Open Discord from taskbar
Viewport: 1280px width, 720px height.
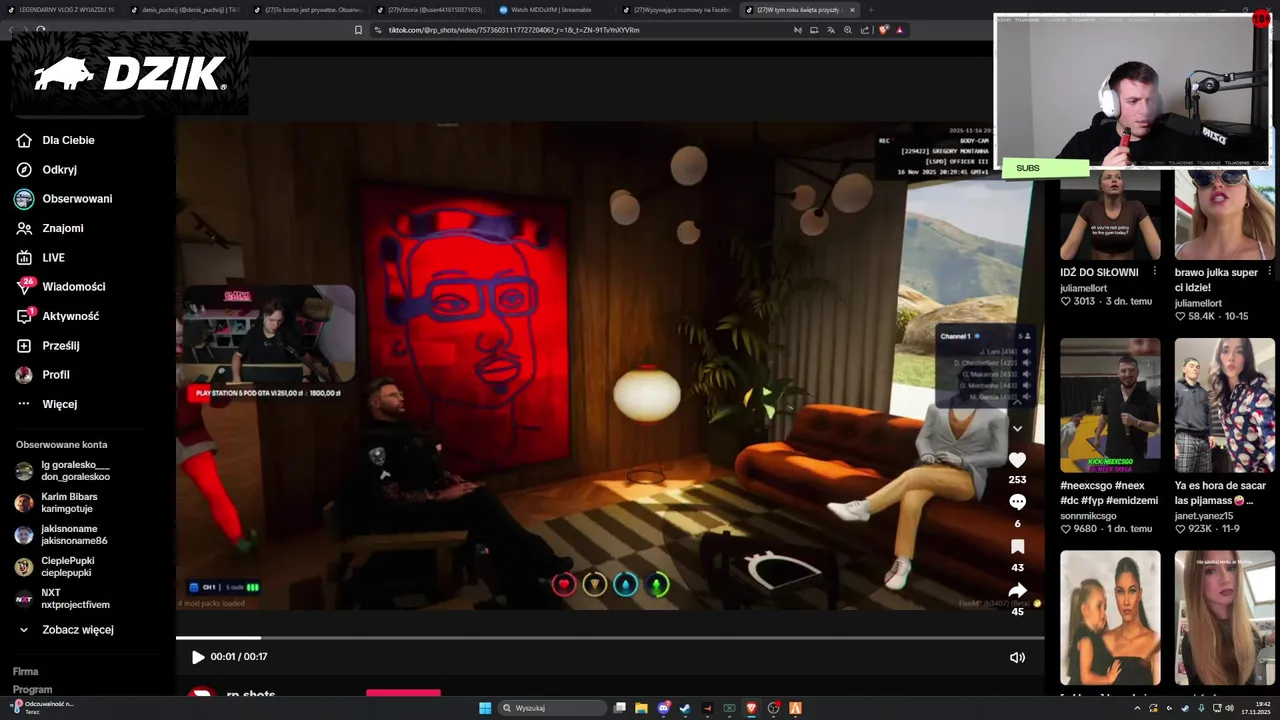(663, 708)
